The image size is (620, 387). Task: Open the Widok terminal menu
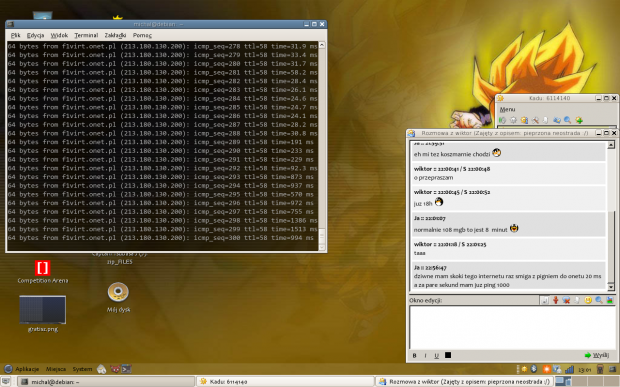coord(59,35)
